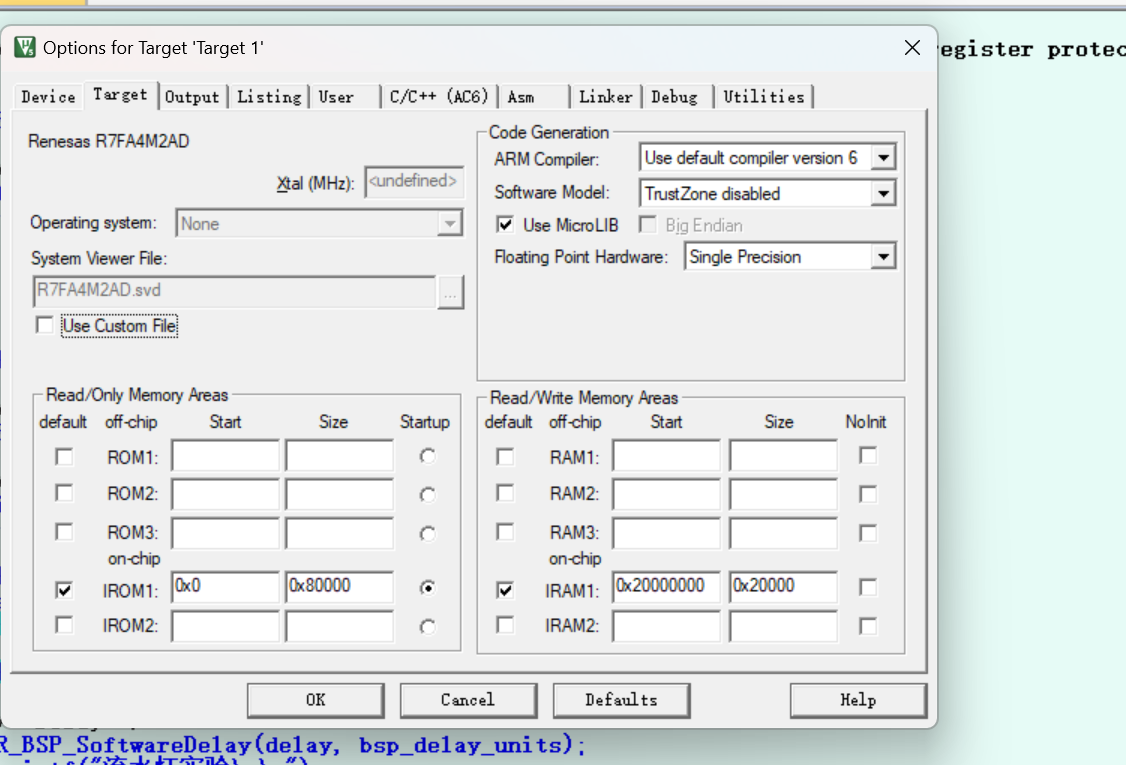The image size is (1126, 765).
Task: Go to the Listing tab
Action: click(269, 97)
